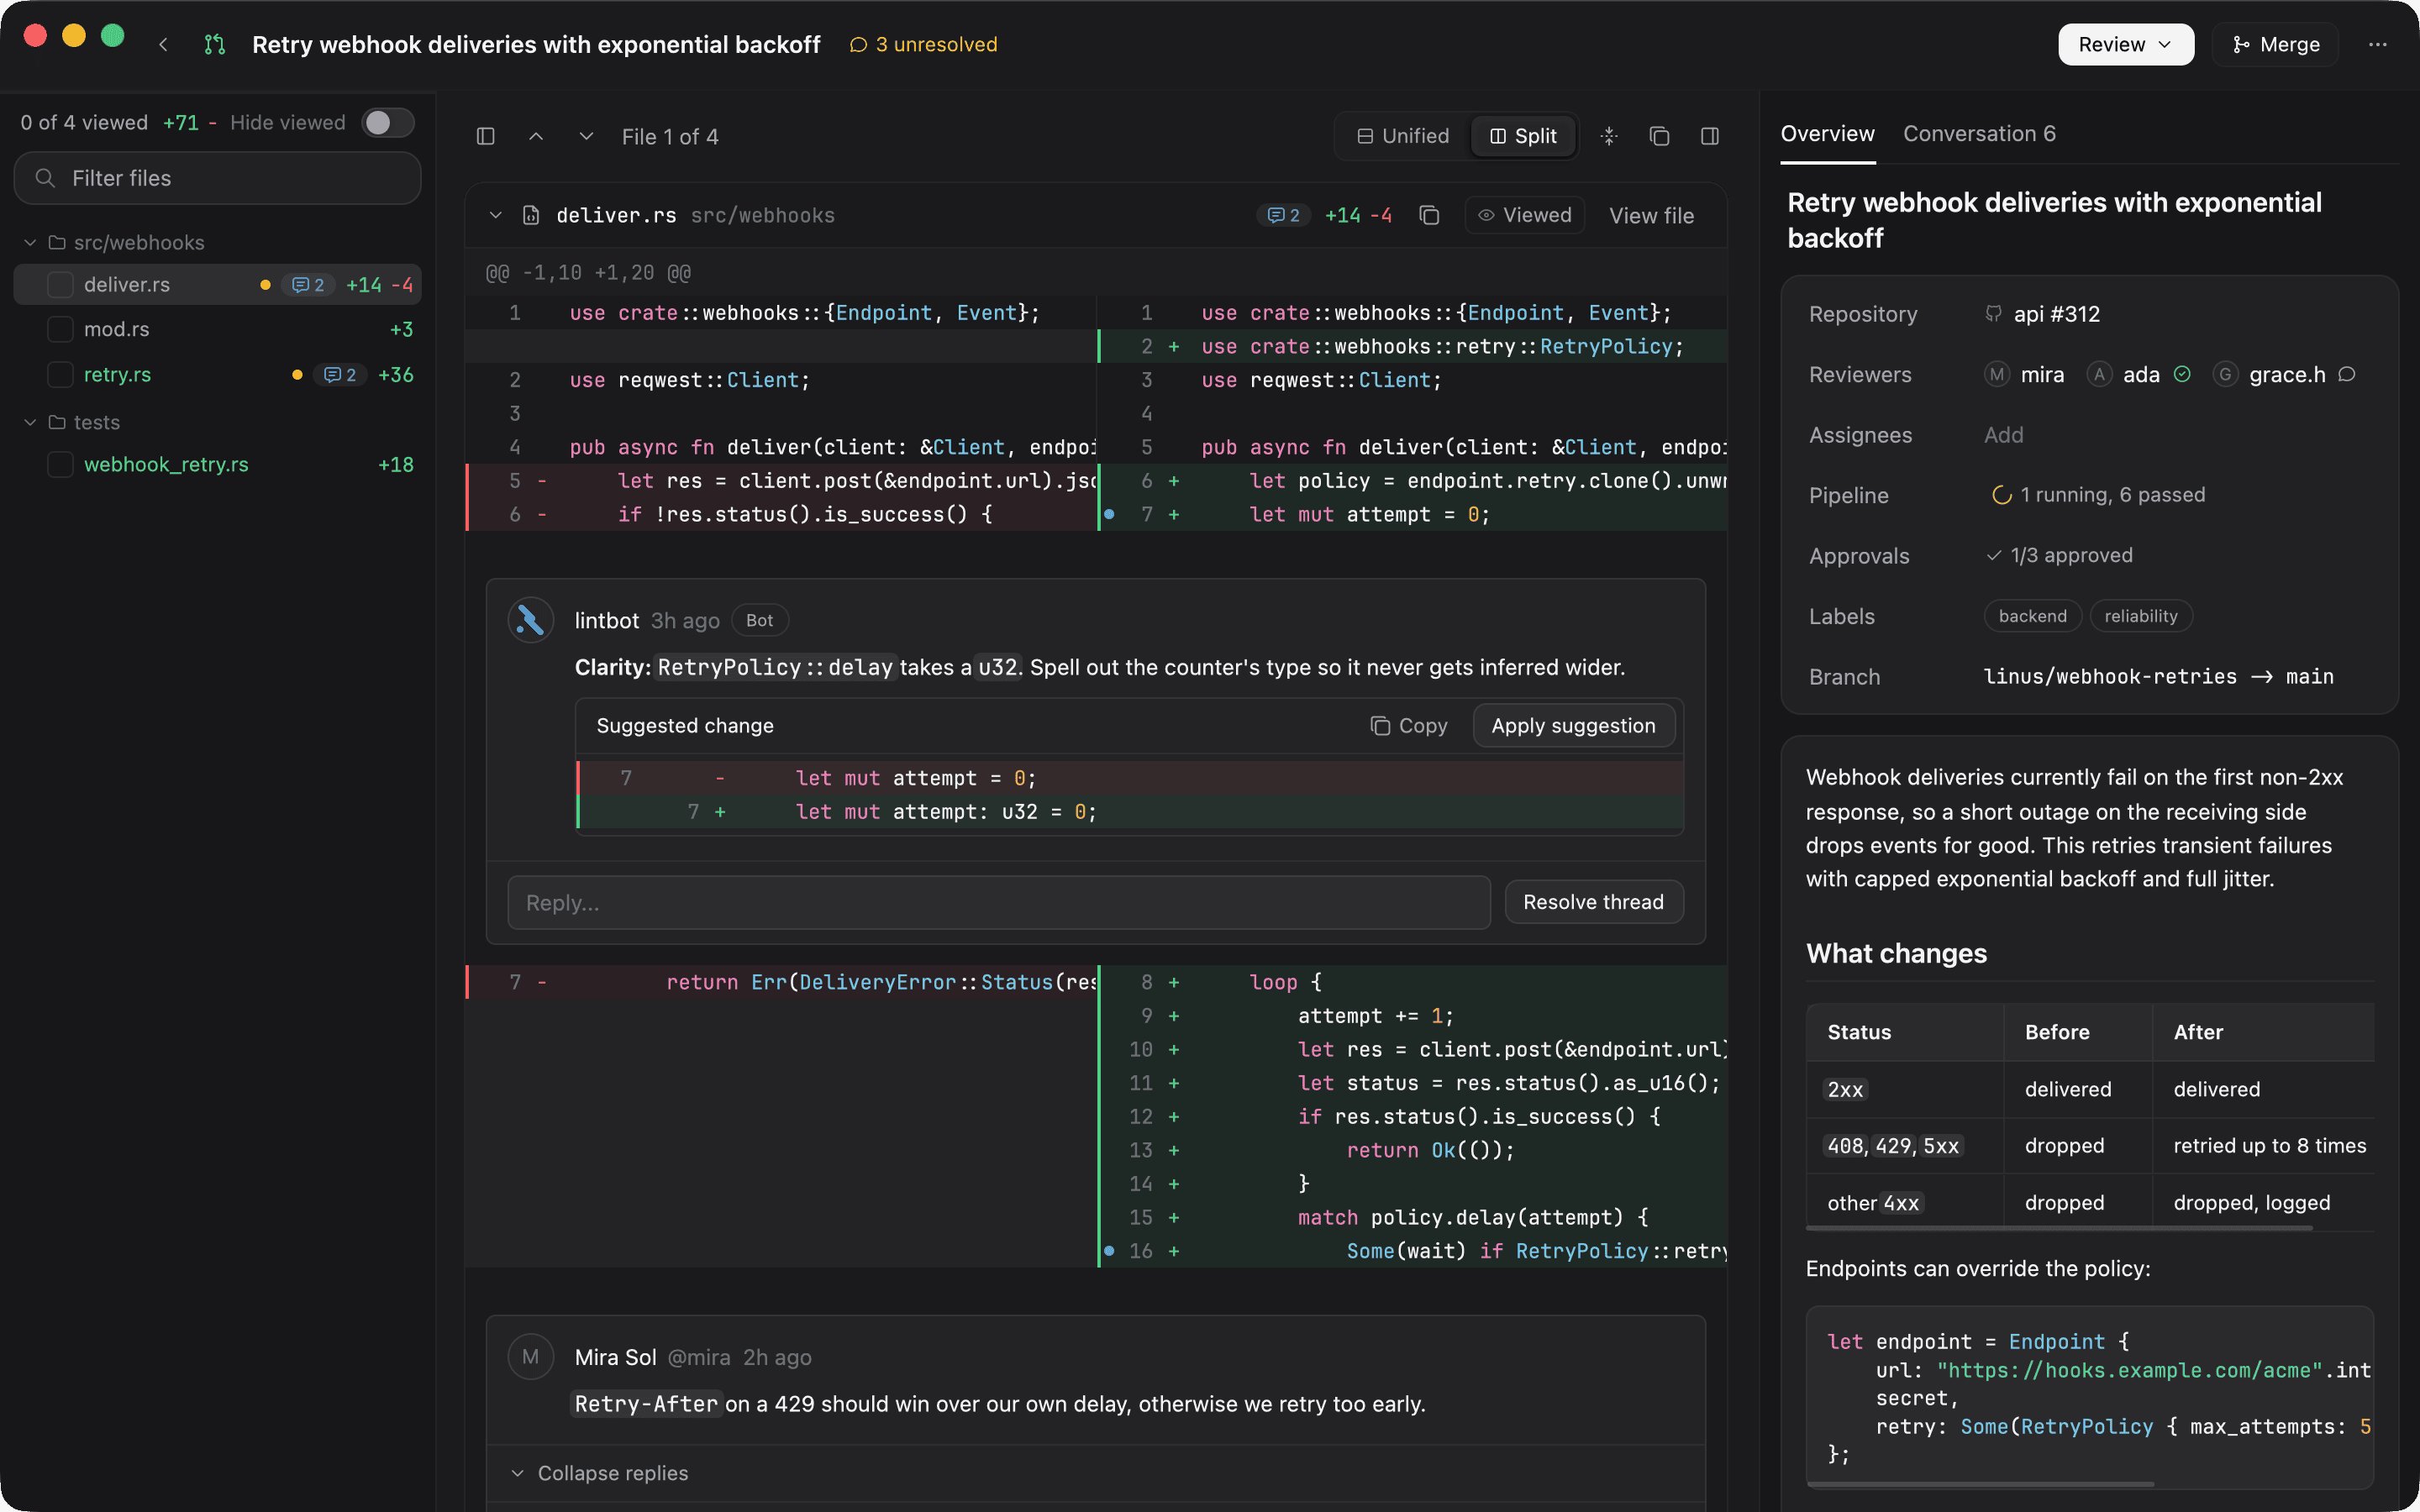
Task: Click Apply suggestion
Action: tap(1573, 725)
